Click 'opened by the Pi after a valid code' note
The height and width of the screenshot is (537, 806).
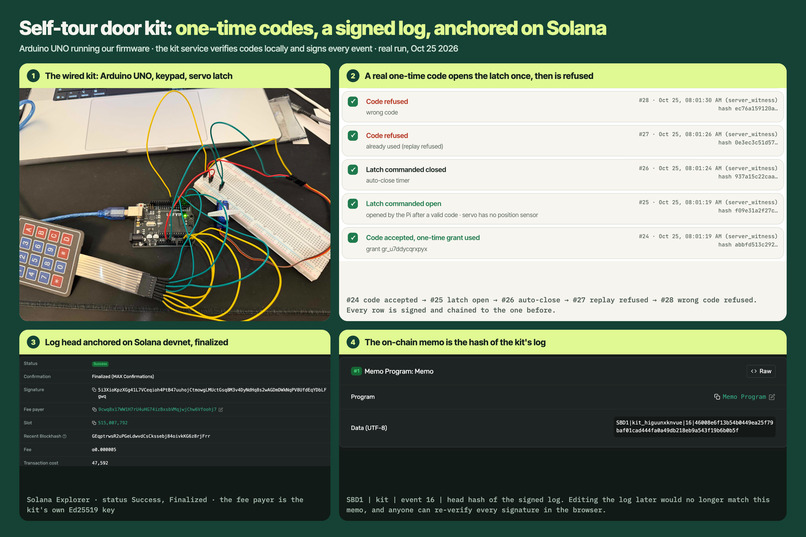click(x=452, y=215)
